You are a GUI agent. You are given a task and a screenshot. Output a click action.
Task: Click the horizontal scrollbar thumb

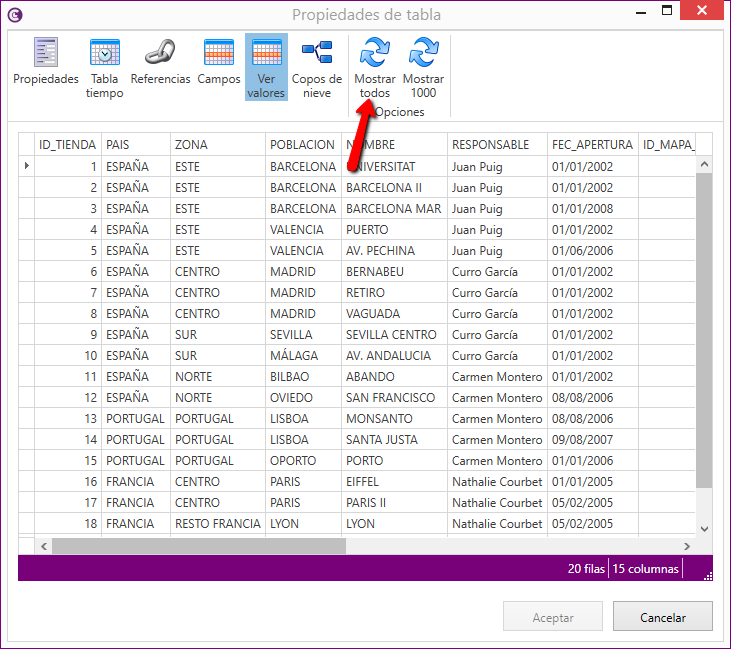coord(198,546)
